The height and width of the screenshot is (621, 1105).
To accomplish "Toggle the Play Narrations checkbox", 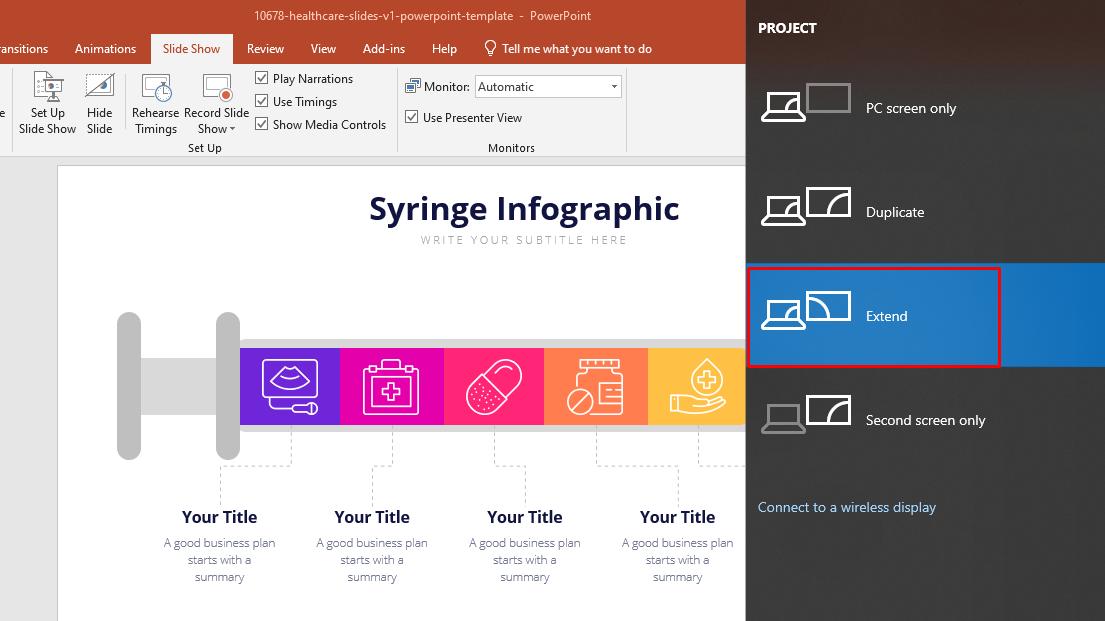I will (261, 77).
